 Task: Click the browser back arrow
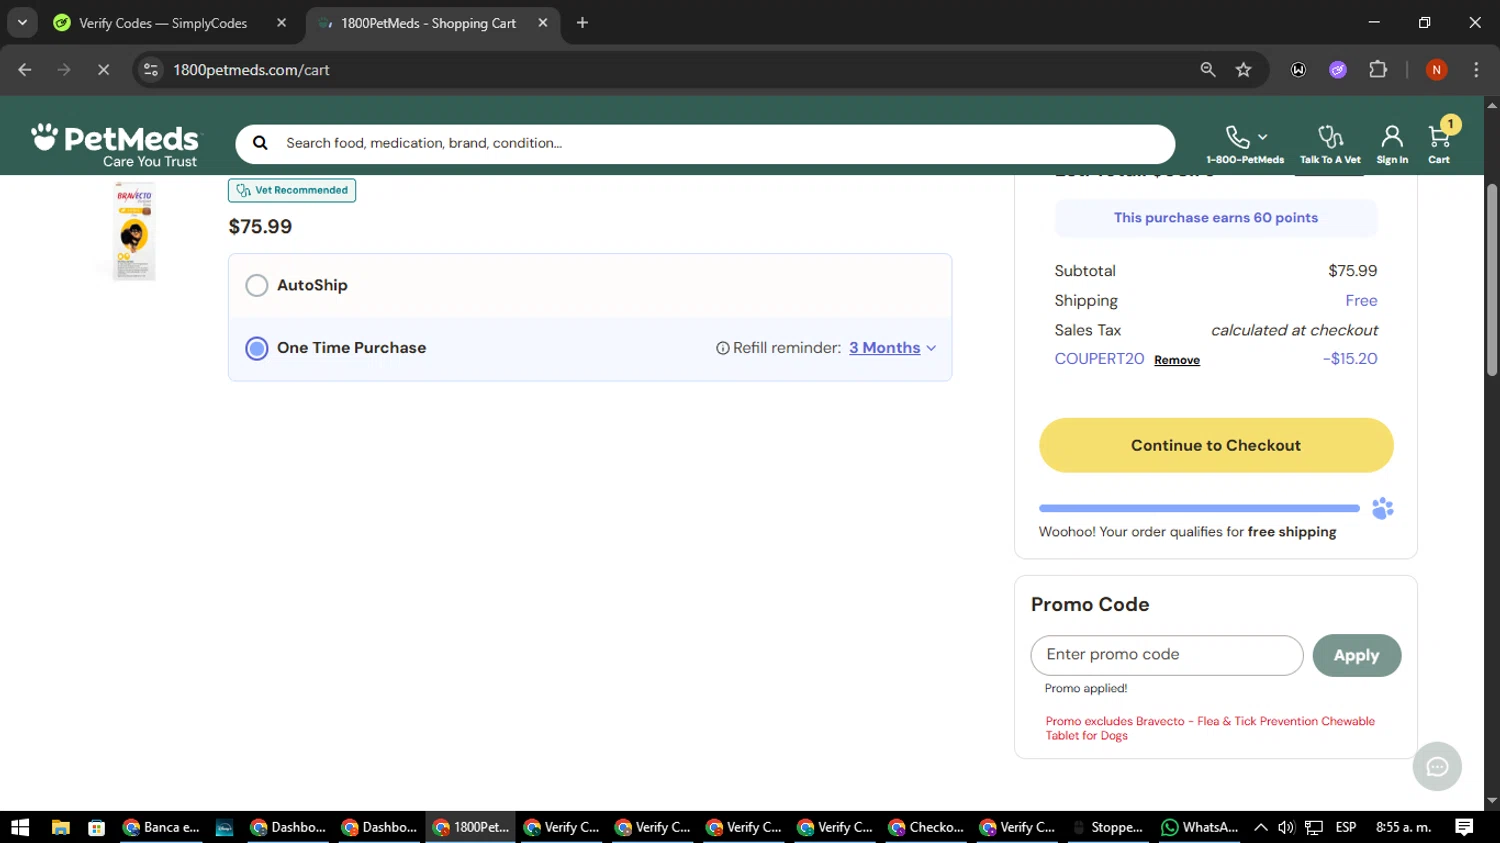coord(25,70)
